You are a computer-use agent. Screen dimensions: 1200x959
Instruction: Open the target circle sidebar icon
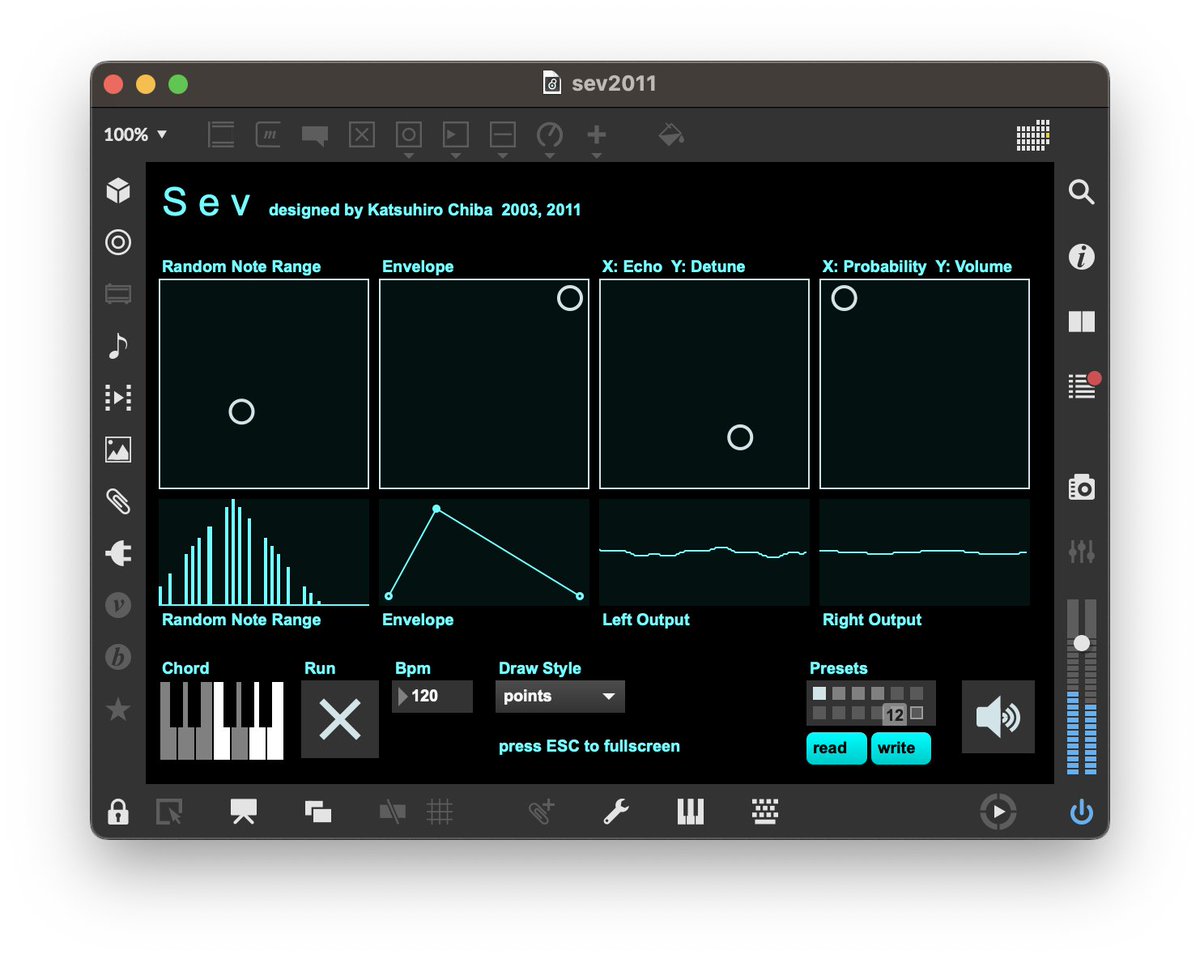coord(118,242)
